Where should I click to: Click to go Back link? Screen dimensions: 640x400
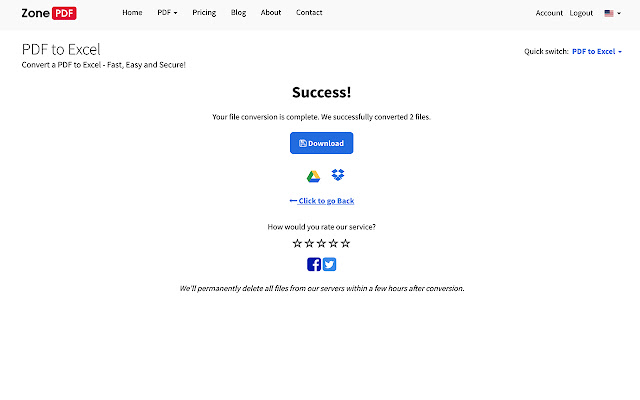[322, 201]
